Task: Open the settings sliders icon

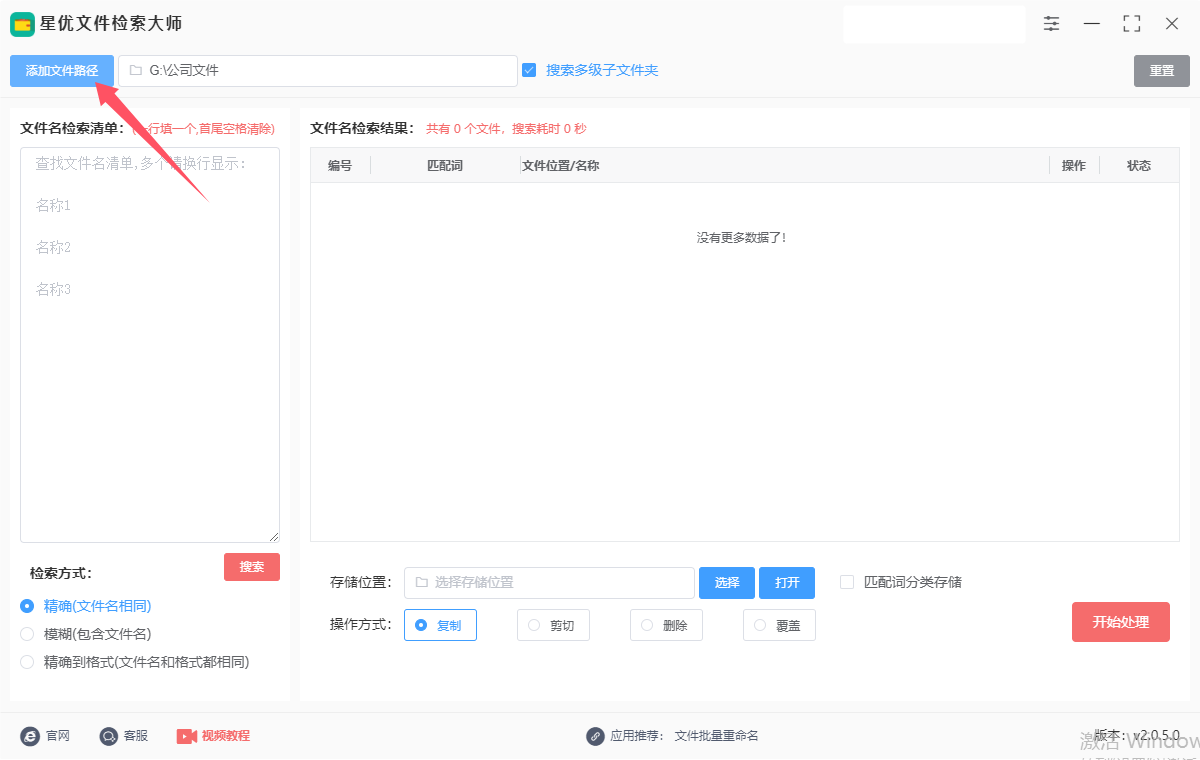Action: [1052, 23]
